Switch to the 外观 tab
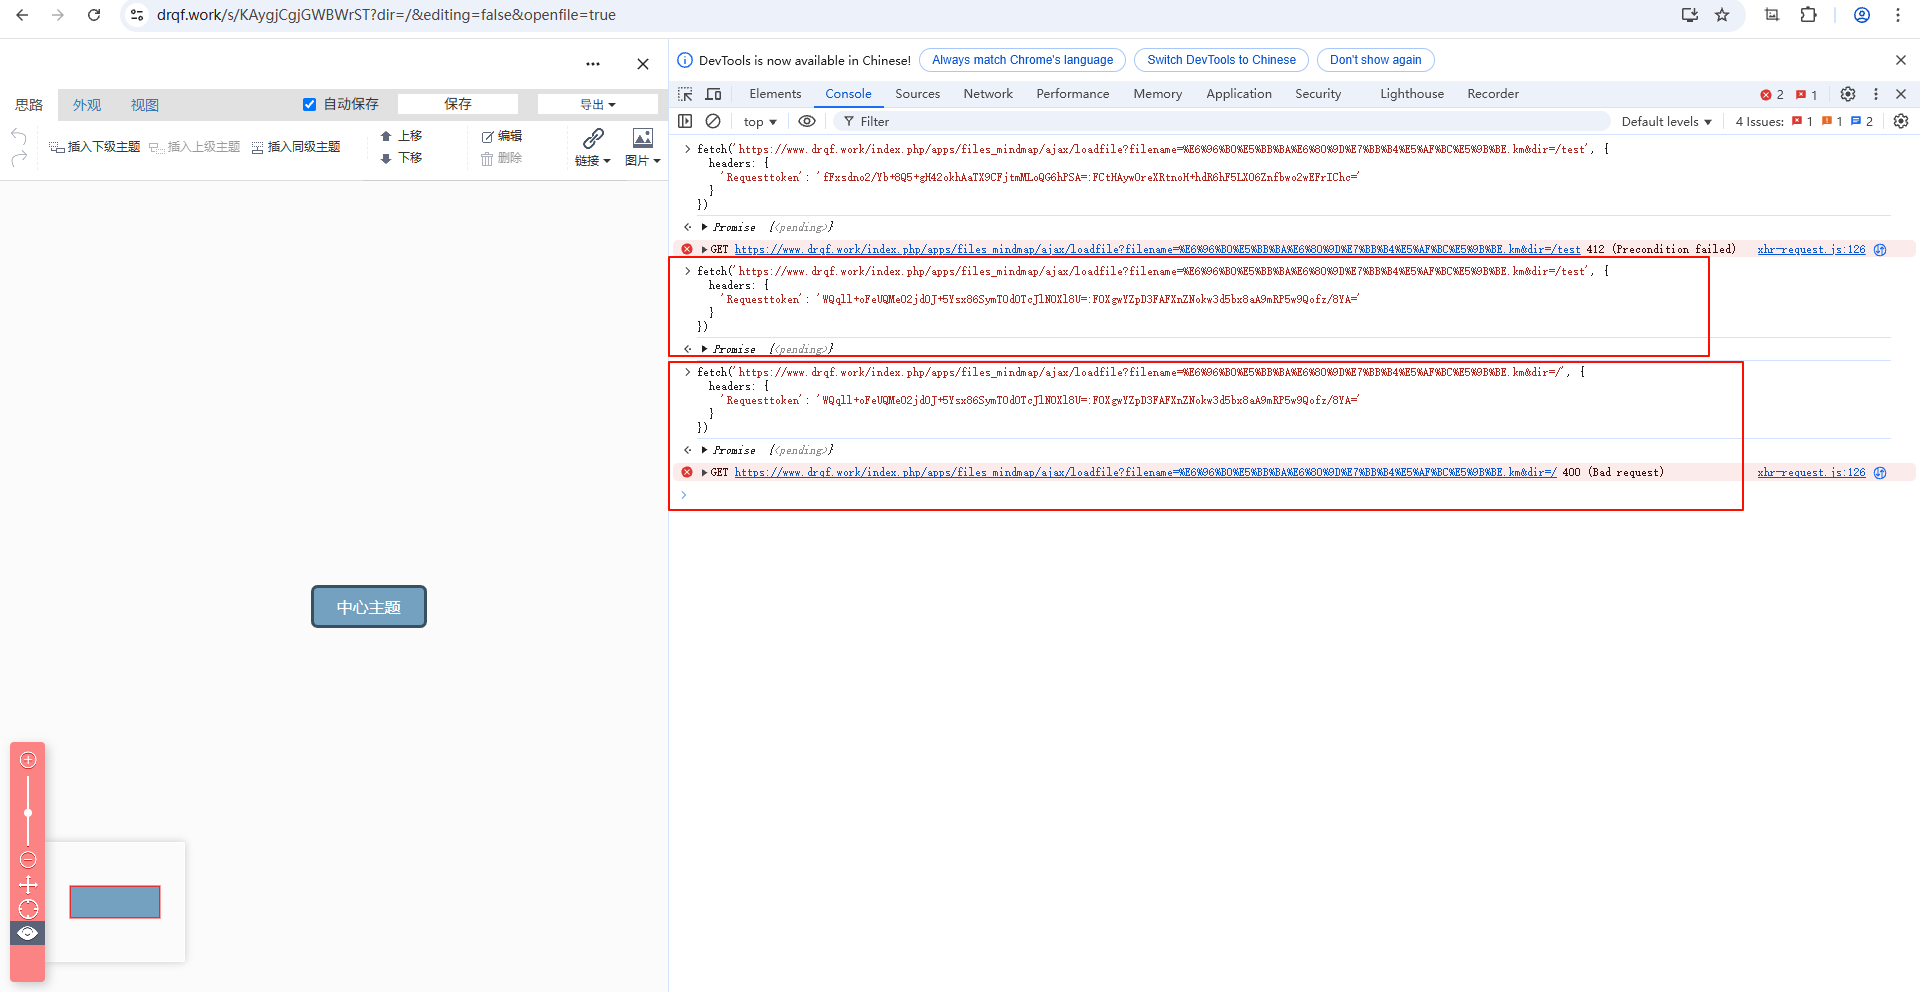1920x992 pixels. (x=87, y=105)
